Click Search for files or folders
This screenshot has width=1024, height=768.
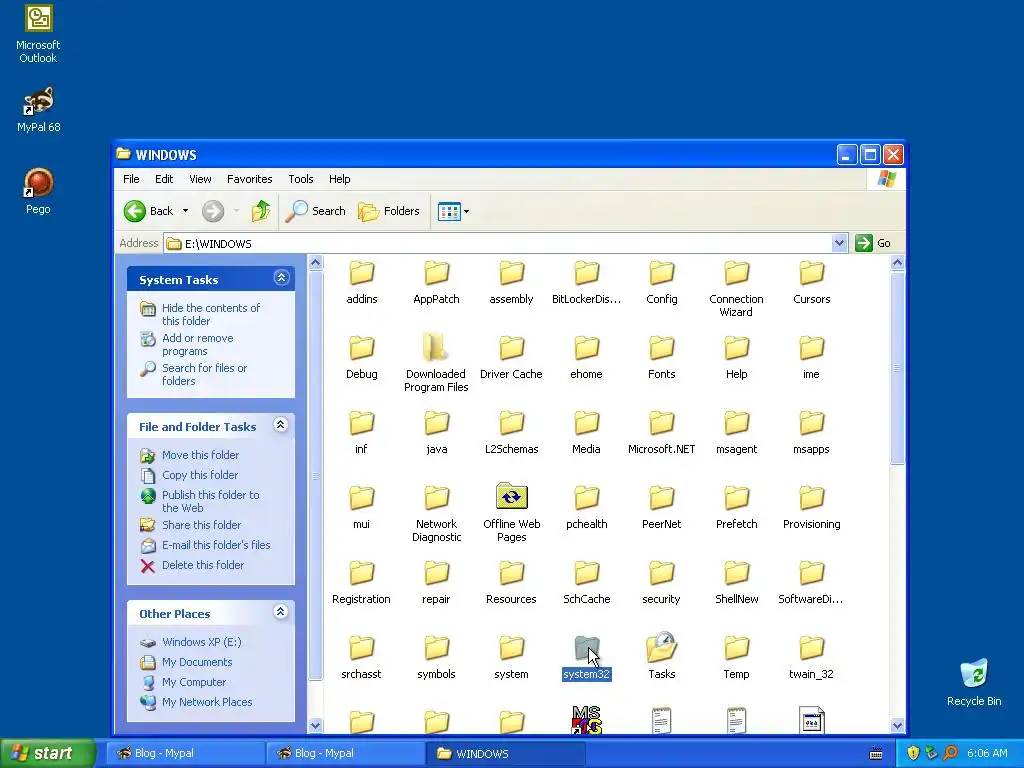coord(204,374)
